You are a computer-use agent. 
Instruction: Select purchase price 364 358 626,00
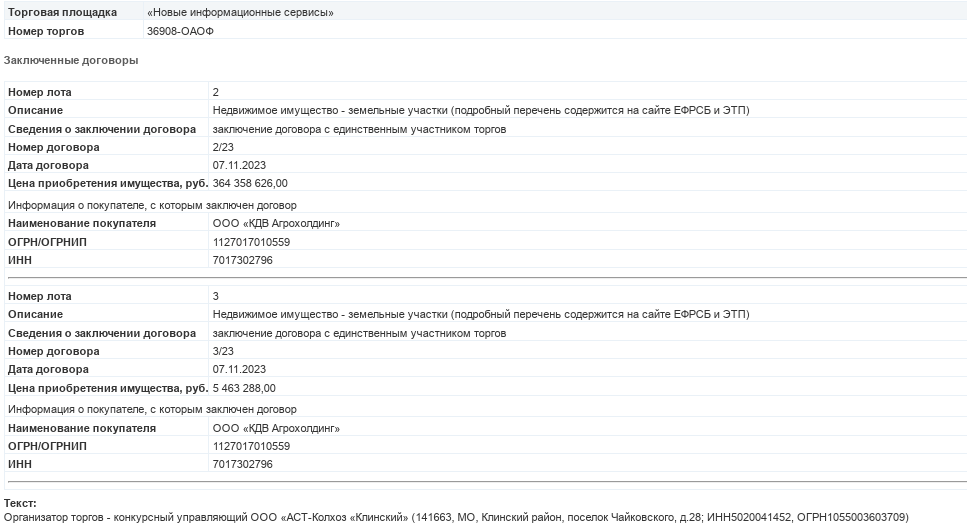pyautogui.click(x=250, y=183)
